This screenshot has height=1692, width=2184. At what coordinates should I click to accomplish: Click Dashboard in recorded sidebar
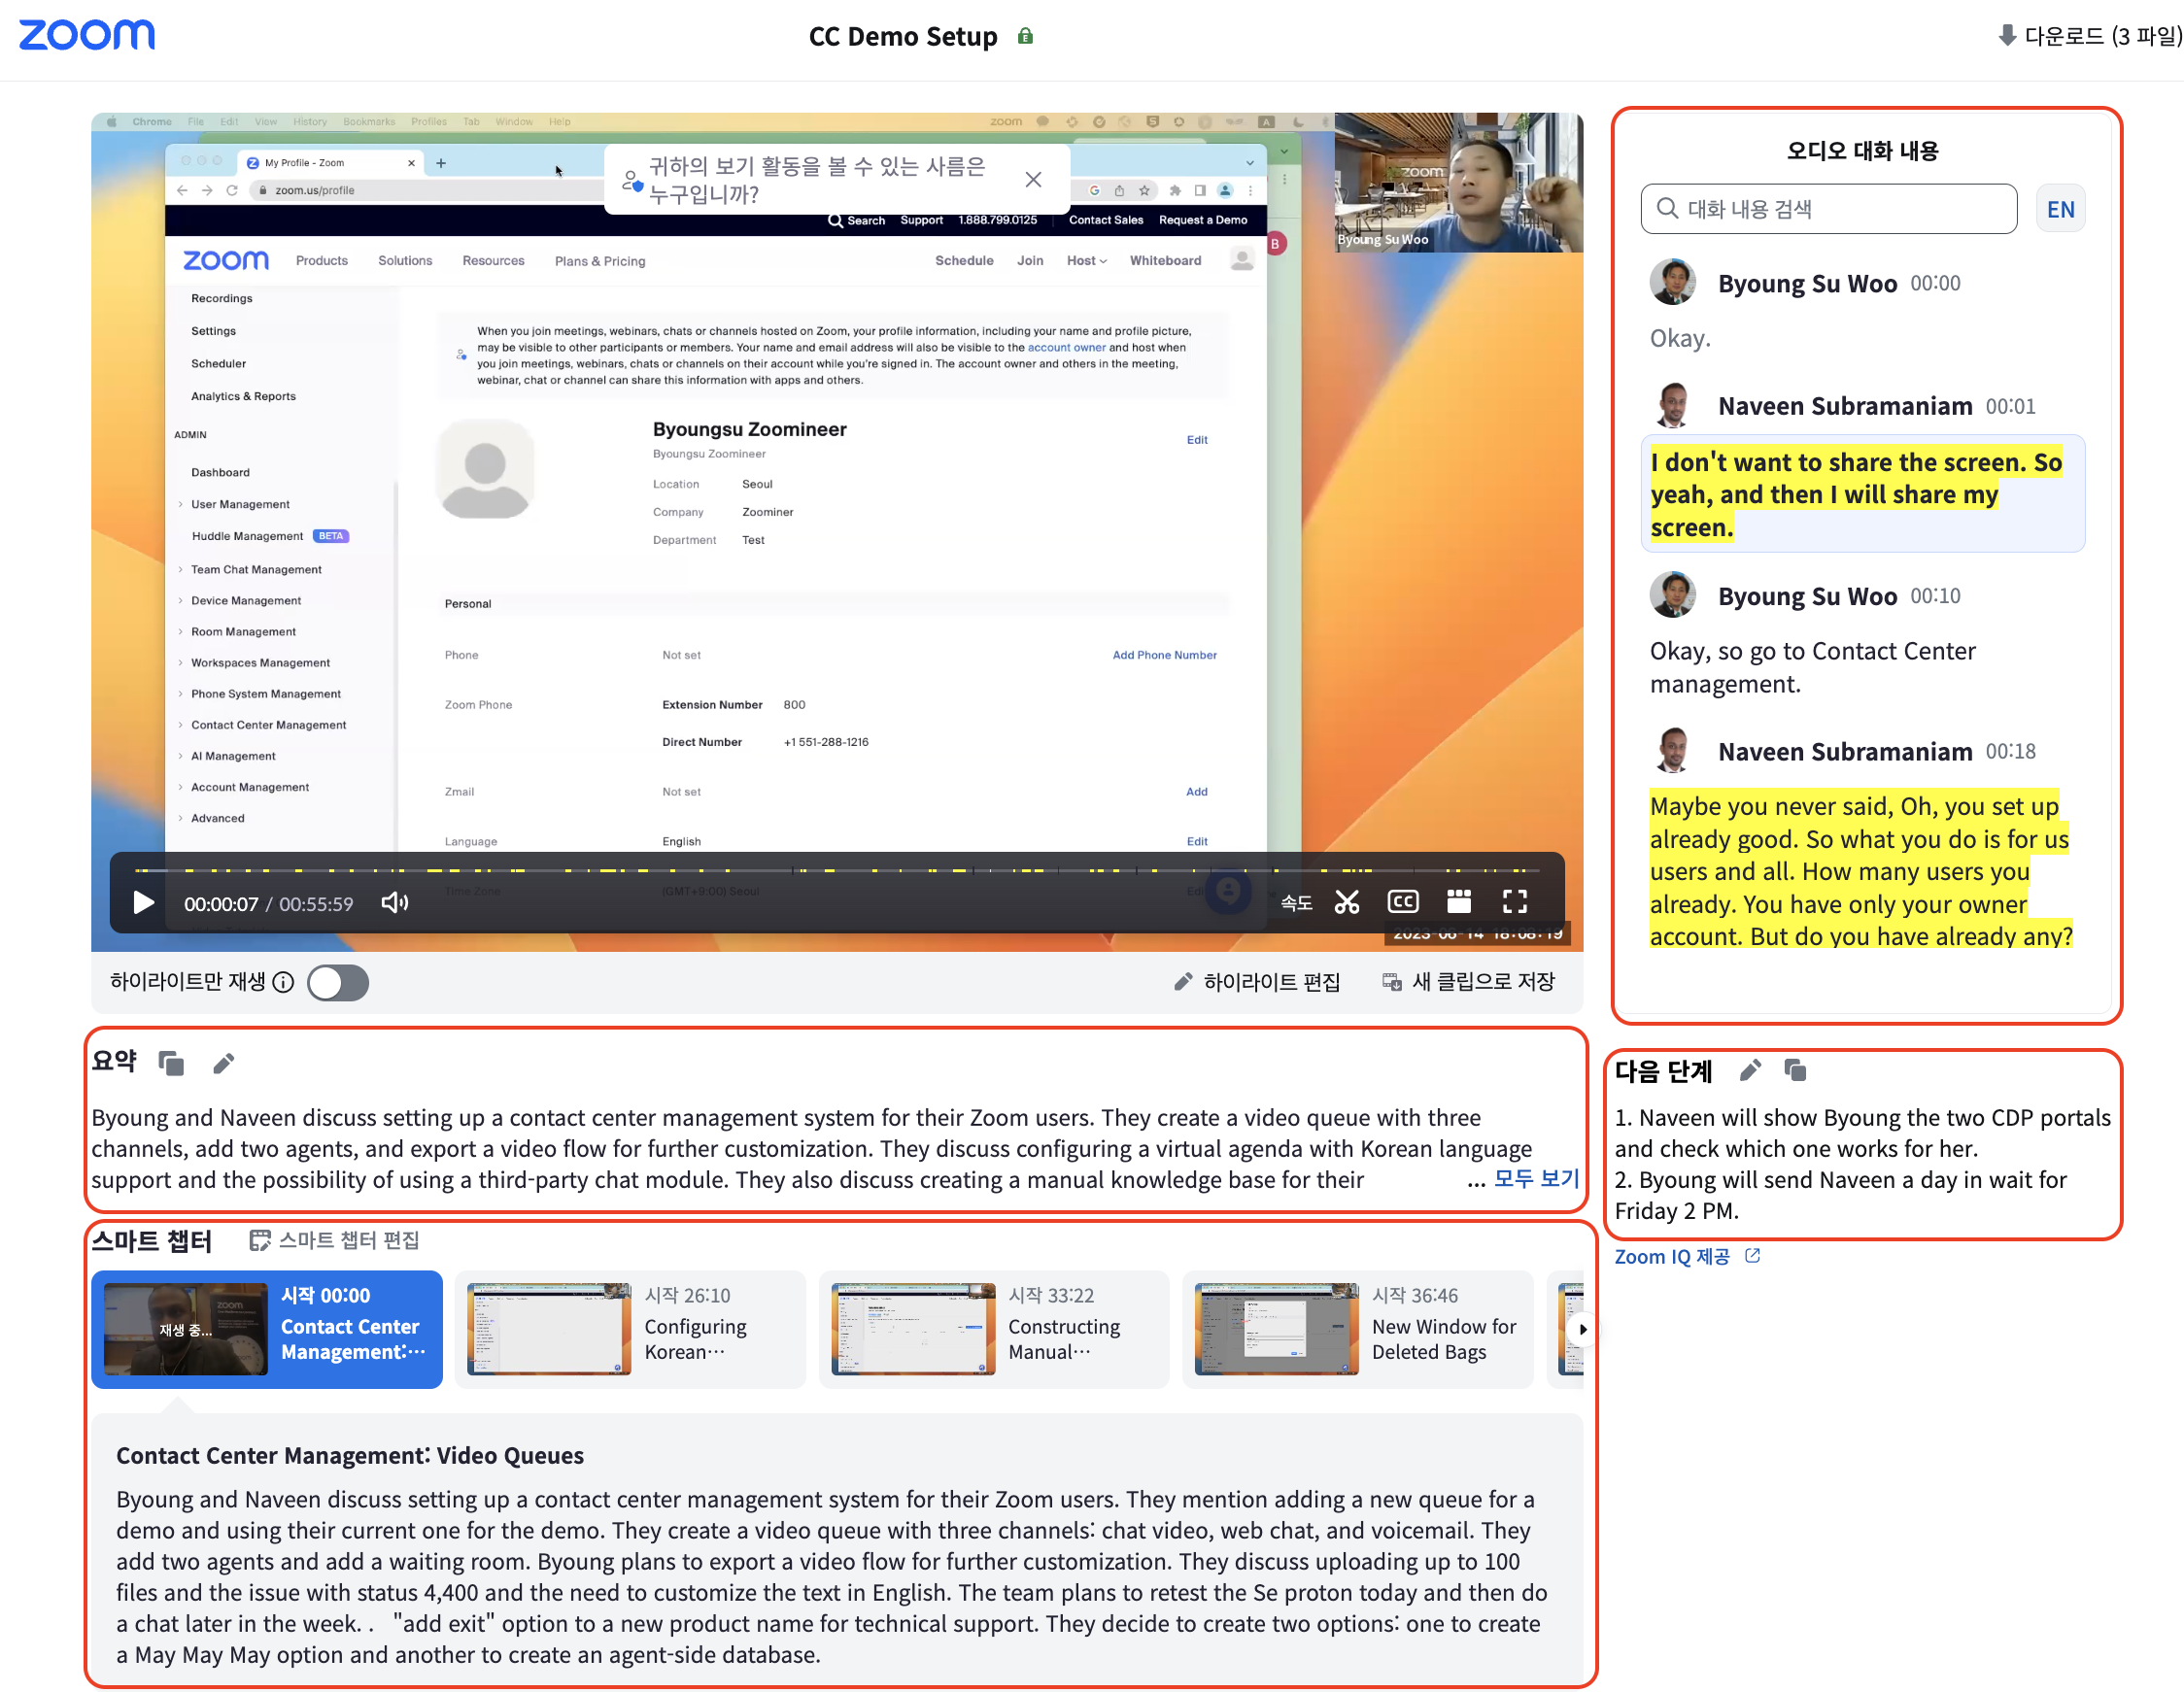pyautogui.click(x=220, y=472)
